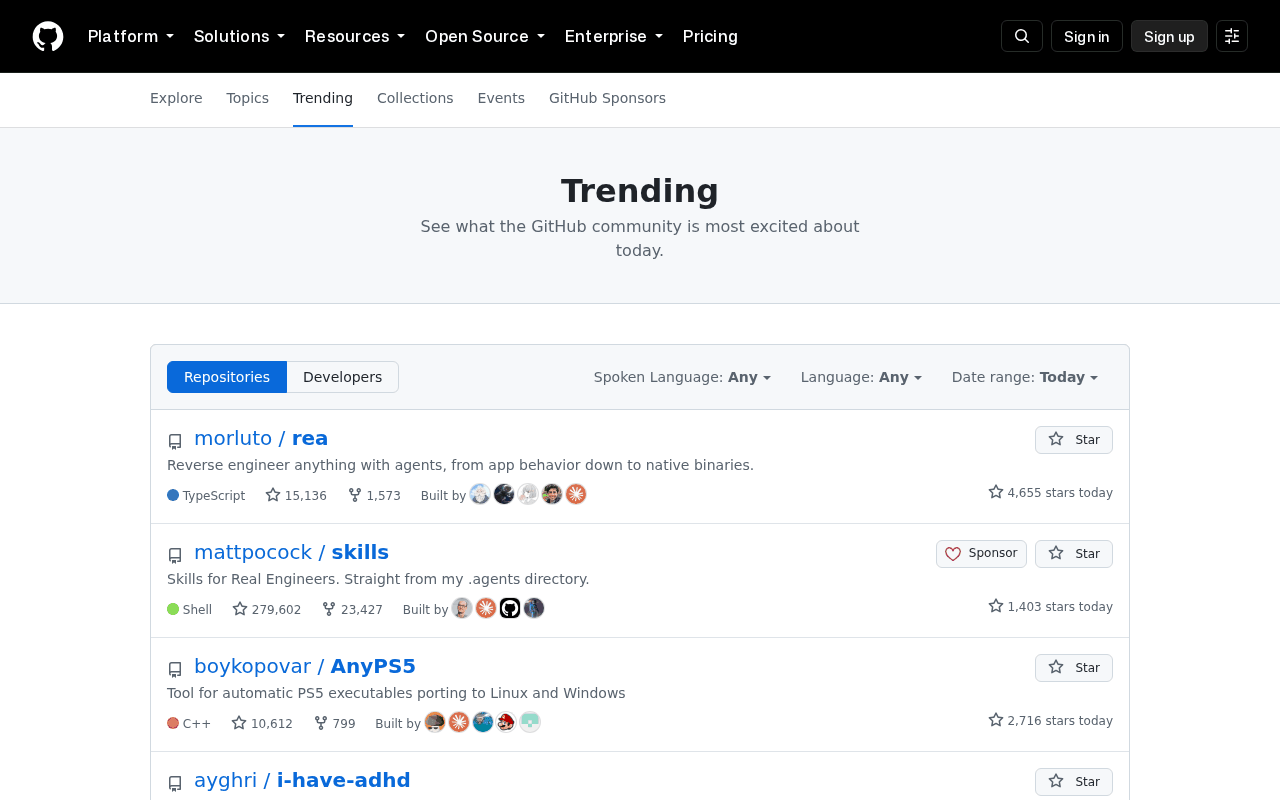This screenshot has width=1280, height=800.
Task: Open first contributor avatar of boykopovar/AnyPS5
Action: (x=435, y=722)
